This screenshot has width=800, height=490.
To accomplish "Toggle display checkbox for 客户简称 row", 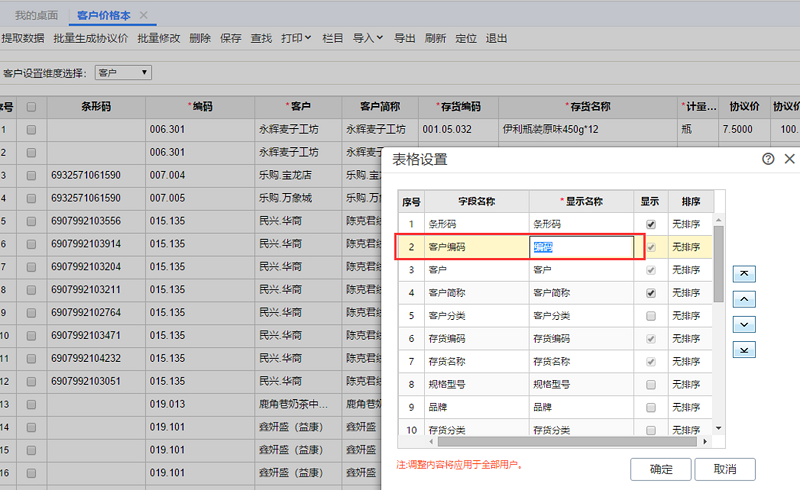I will tap(651, 293).
